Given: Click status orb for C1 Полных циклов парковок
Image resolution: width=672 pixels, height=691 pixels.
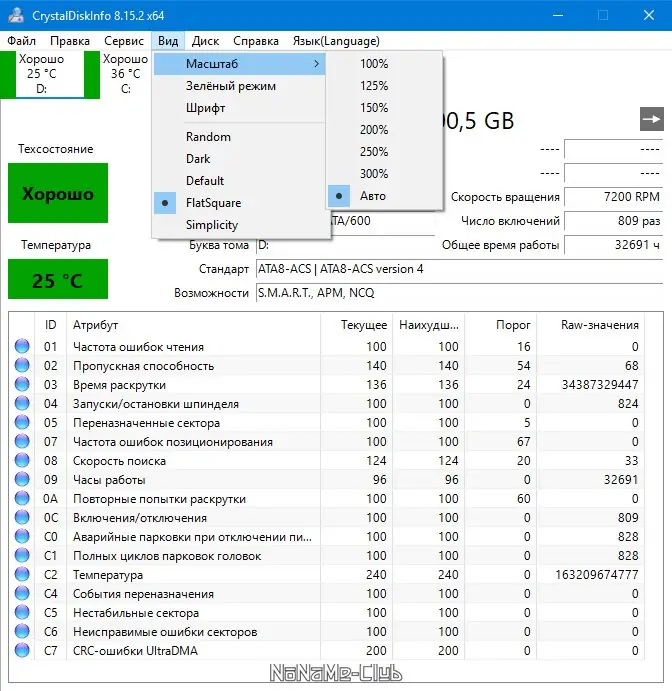Looking at the screenshot, I should click(x=22, y=555).
